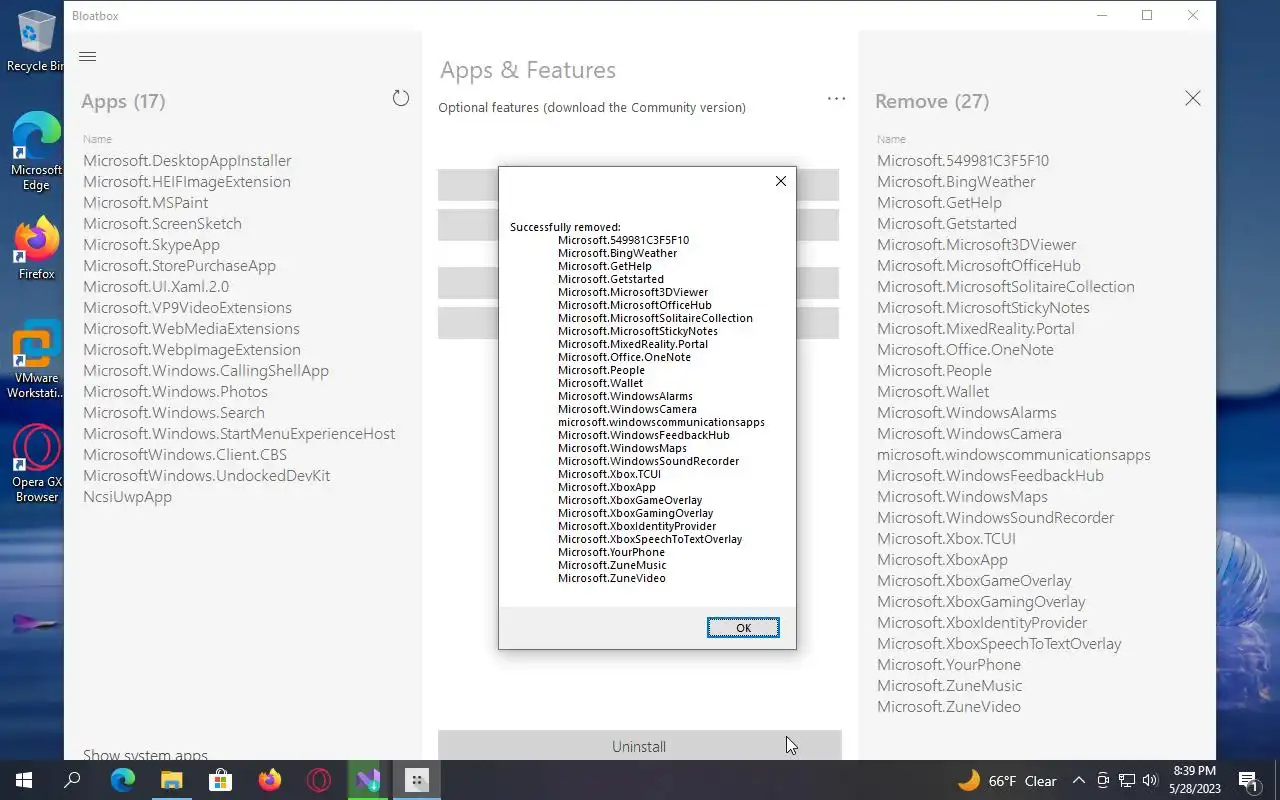Screen dimensions: 1280x800
Task: Select MicrosoftWindows.UndockedDevKit in Apps list
Action: [x=206, y=475]
